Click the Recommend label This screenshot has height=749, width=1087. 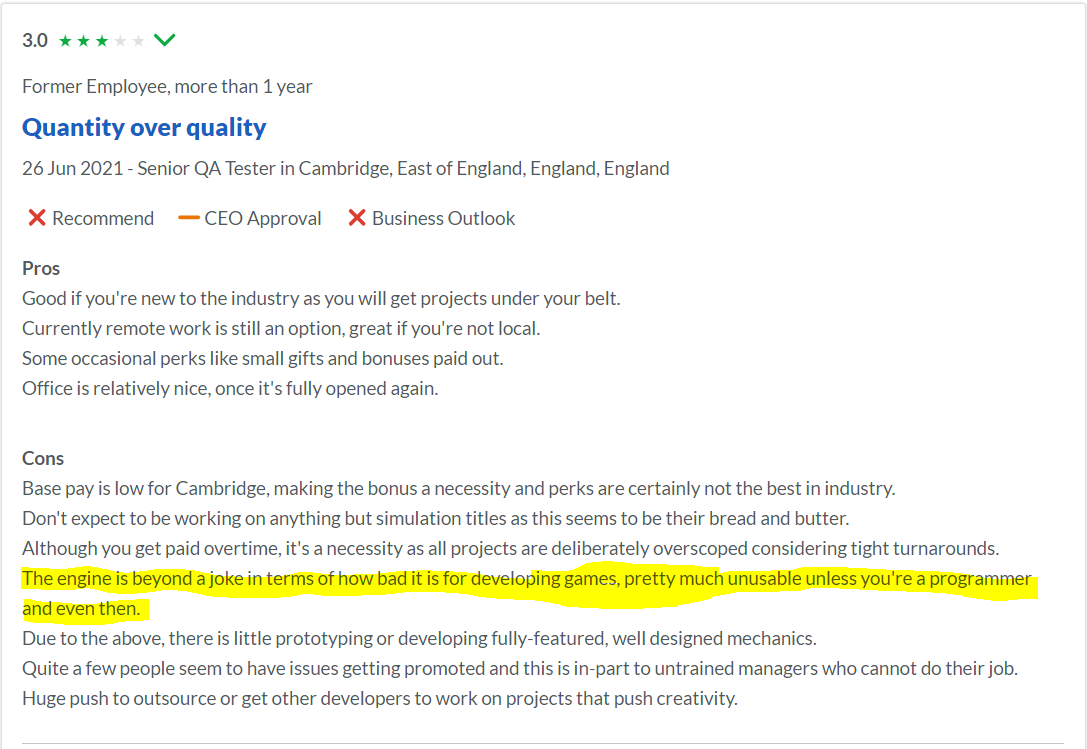103,218
